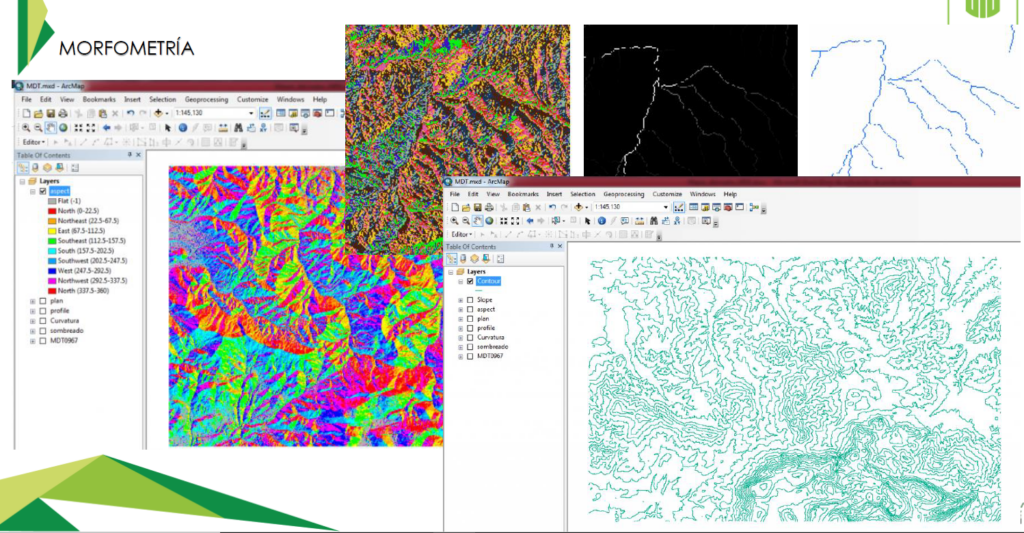The image size is (1024, 533).
Task: Select Identify tool in right ArcMap window
Action: [601, 221]
